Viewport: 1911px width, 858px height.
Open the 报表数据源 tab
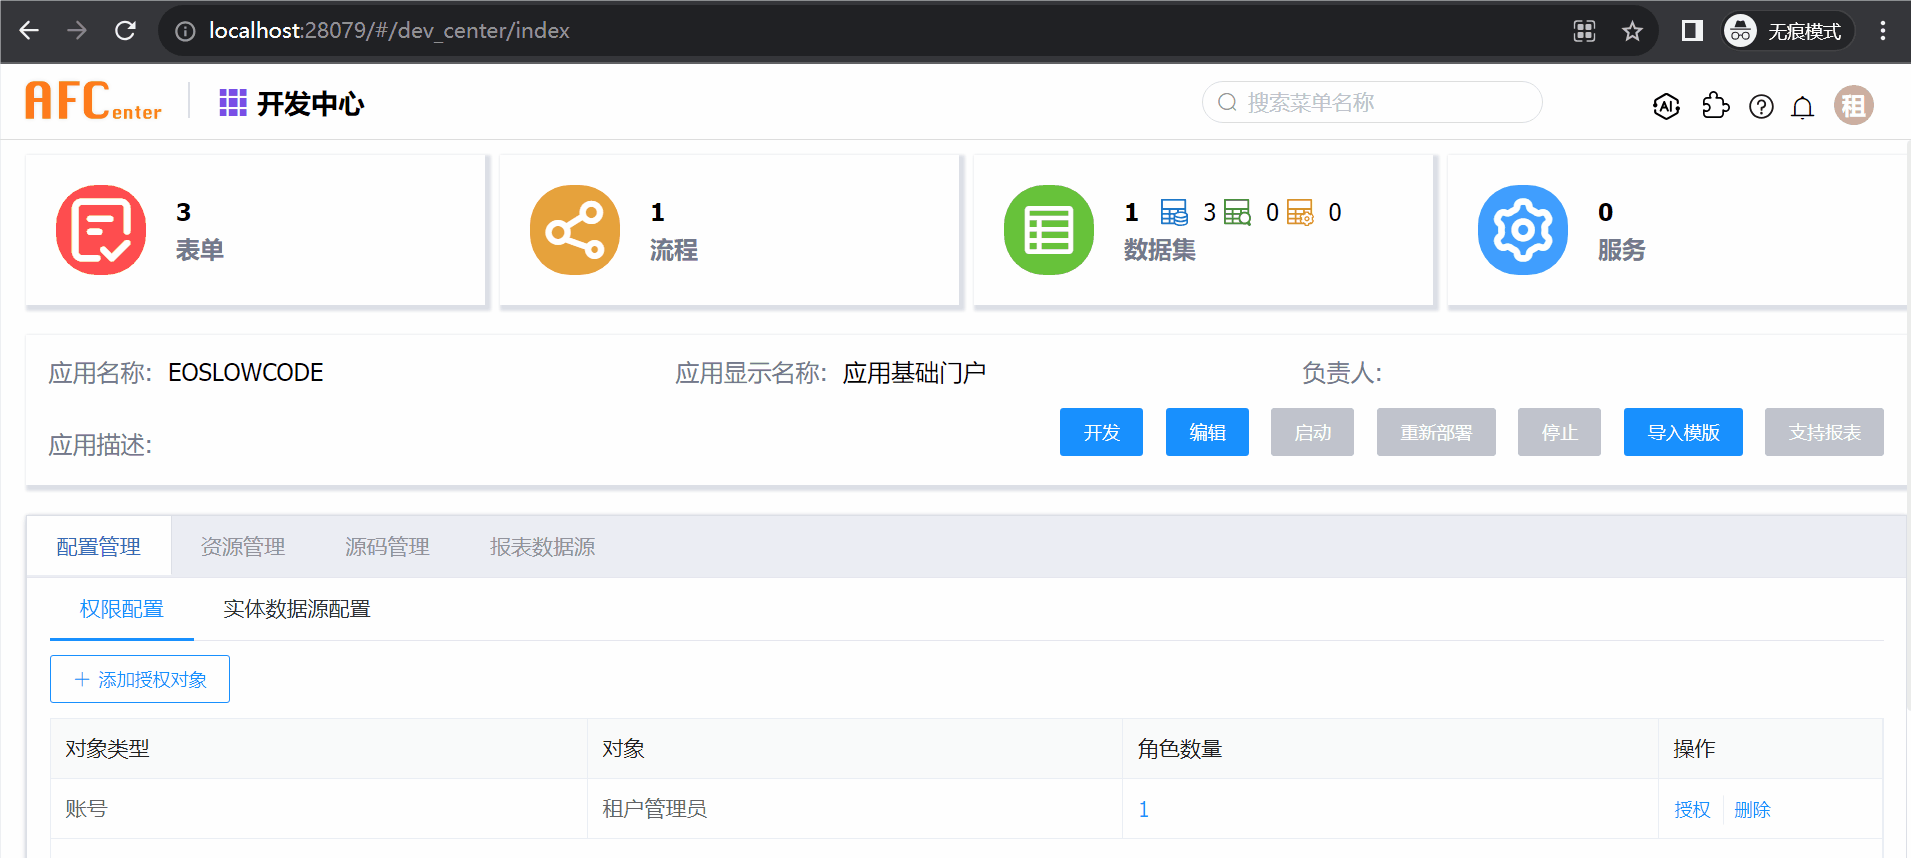click(542, 547)
